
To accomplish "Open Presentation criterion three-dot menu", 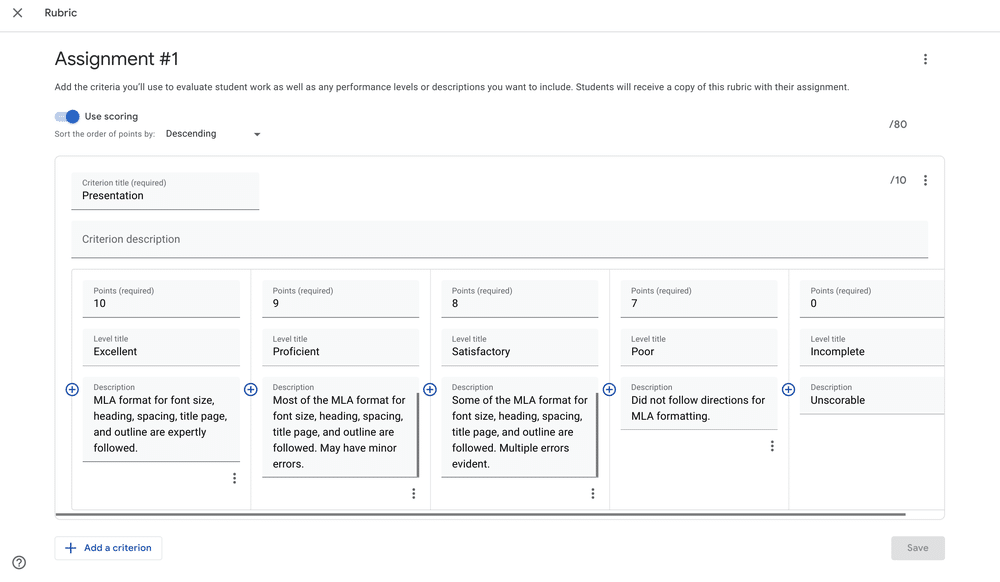I will pos(925,180).
